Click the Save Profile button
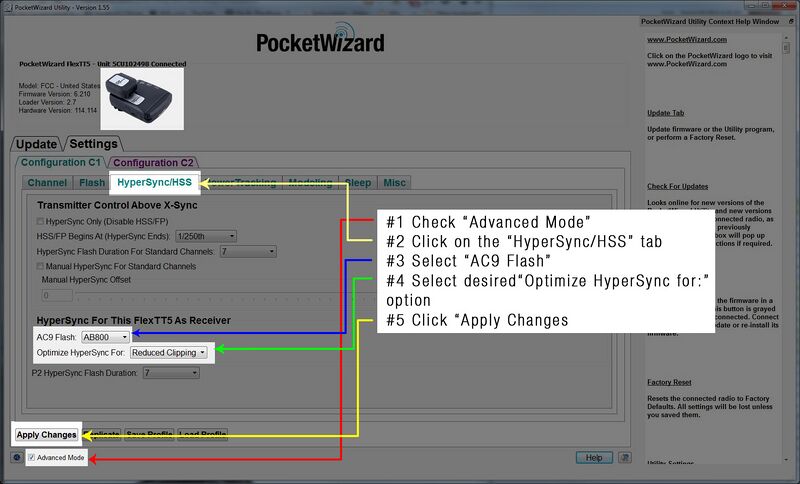Viewport: 800px width, 484px height. coord(149,435)
